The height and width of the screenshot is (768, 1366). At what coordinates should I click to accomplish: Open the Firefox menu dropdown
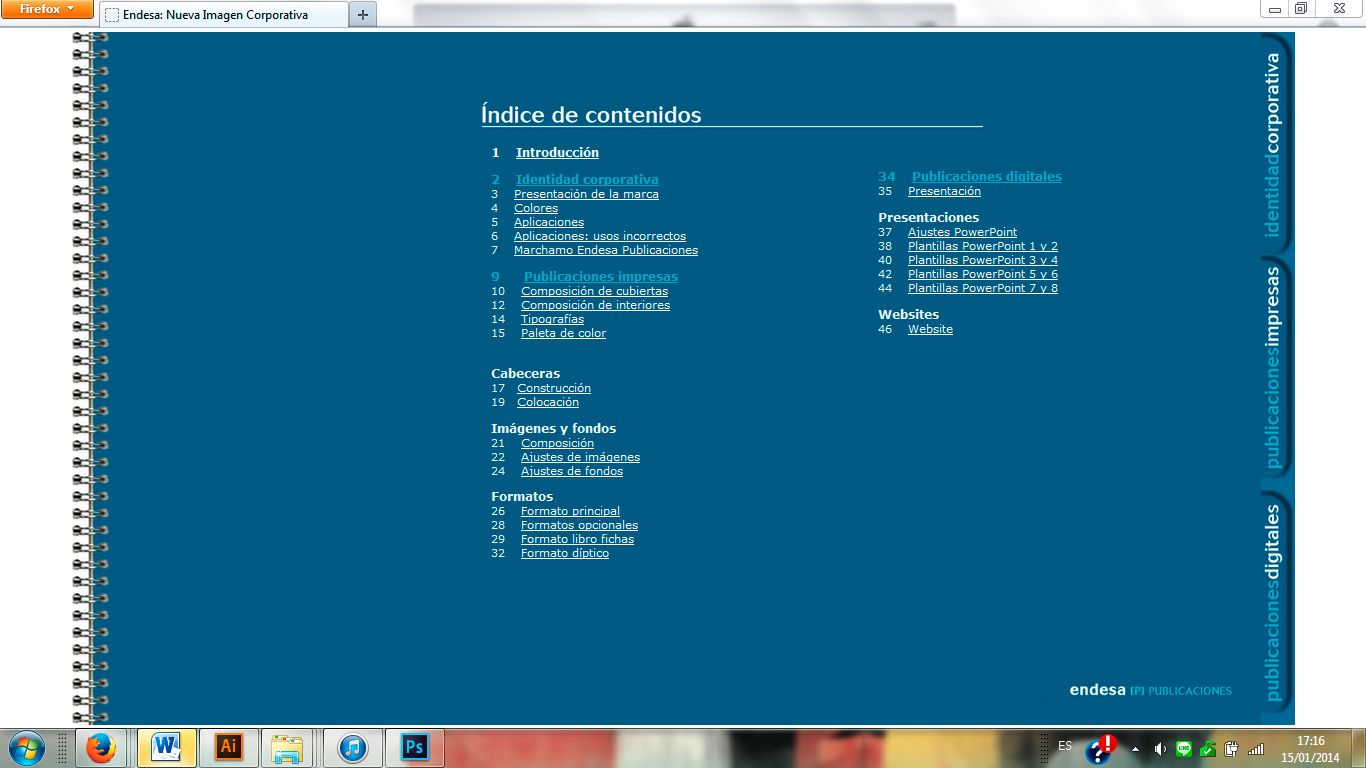(x=47, y=10)
